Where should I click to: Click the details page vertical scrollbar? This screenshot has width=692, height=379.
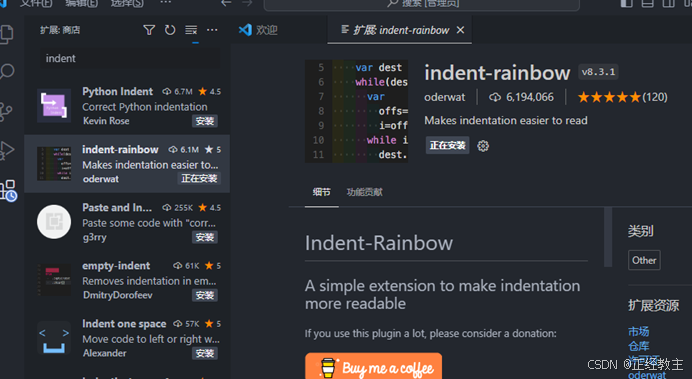click(608, 237)
